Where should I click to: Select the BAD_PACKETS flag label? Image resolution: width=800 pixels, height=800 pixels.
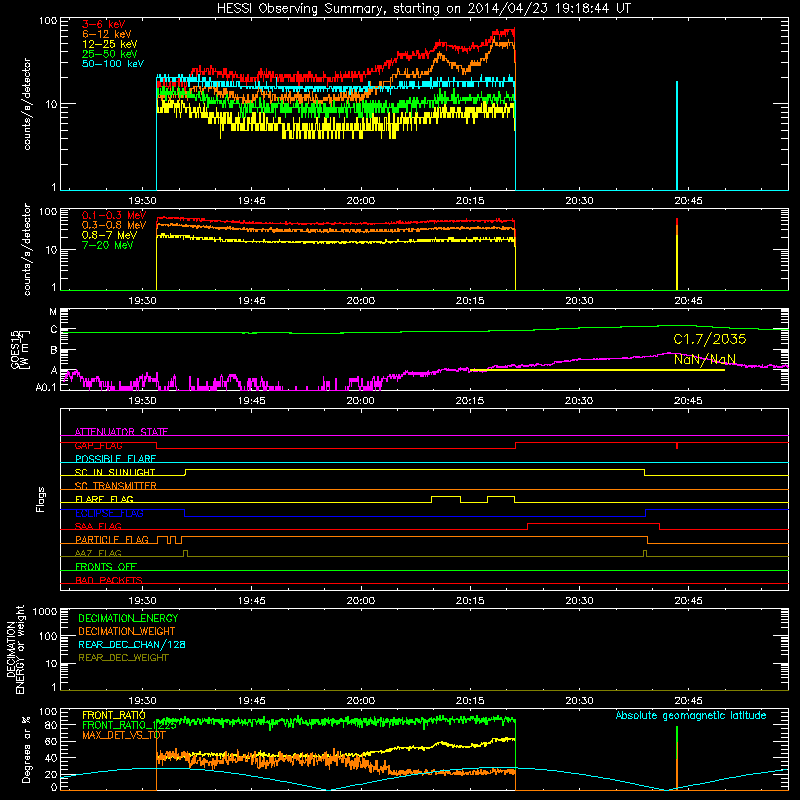[109, 580]
